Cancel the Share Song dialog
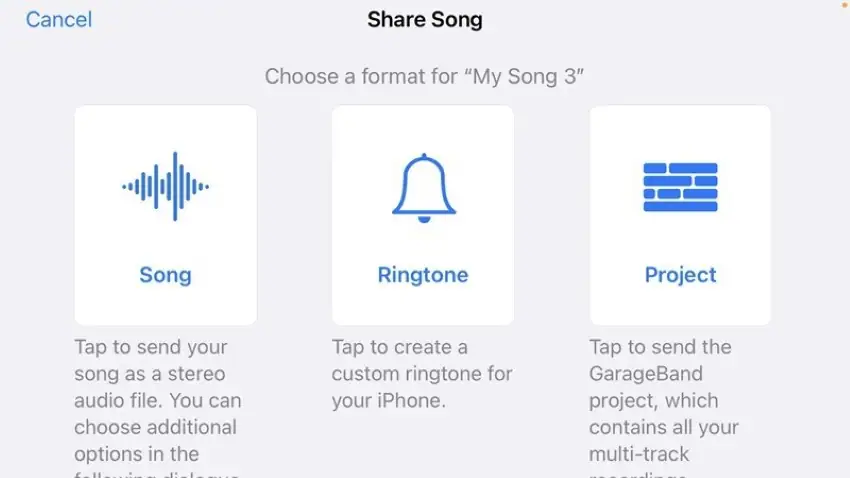This screenshot has height=478, width=850. click(x=58, y=19)
